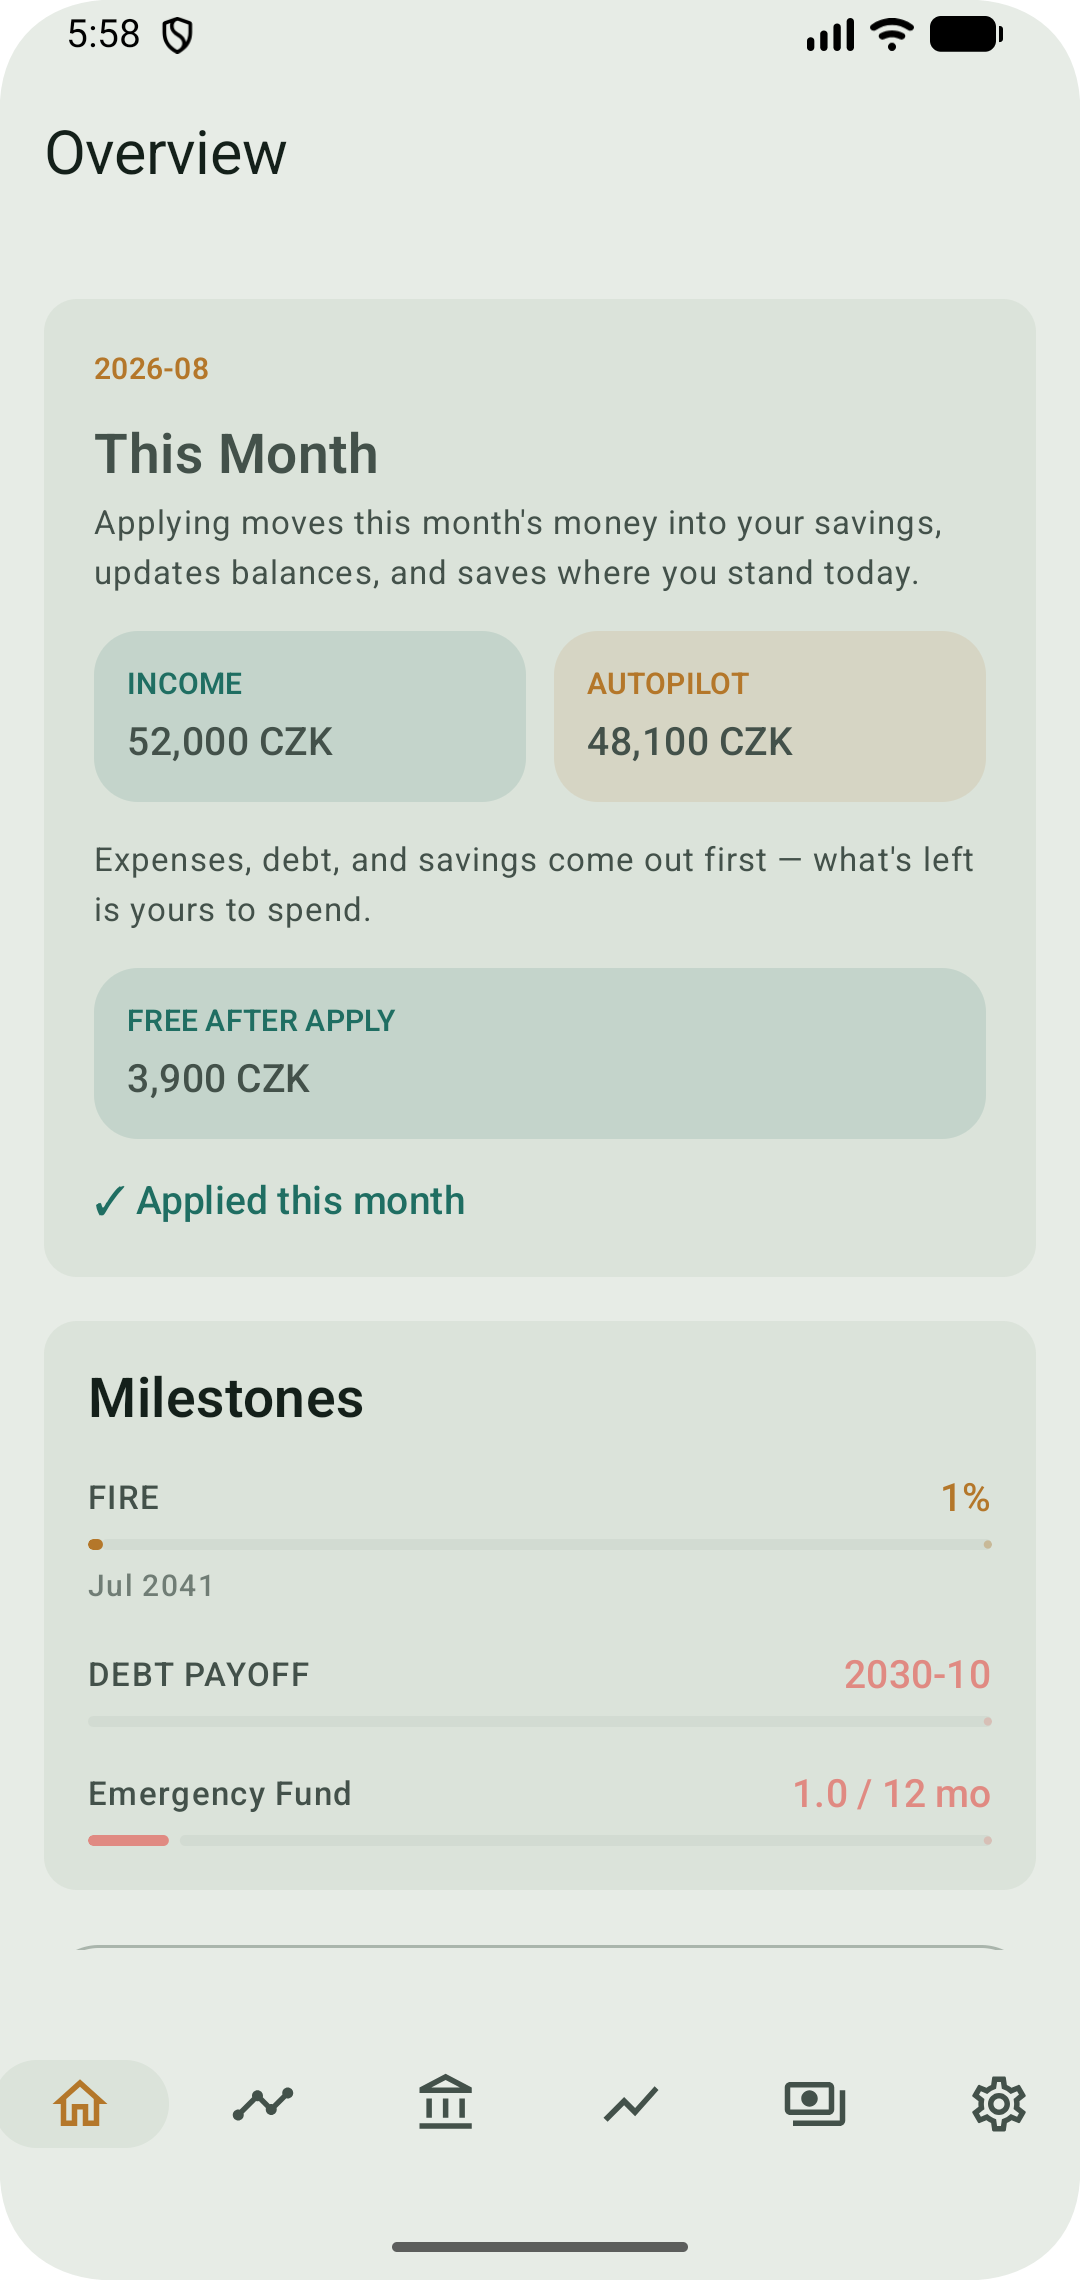This screenshot has width=1080, height=2280.
Task: Open the trend chart navigation icon
Action: tap(631, 2103)
